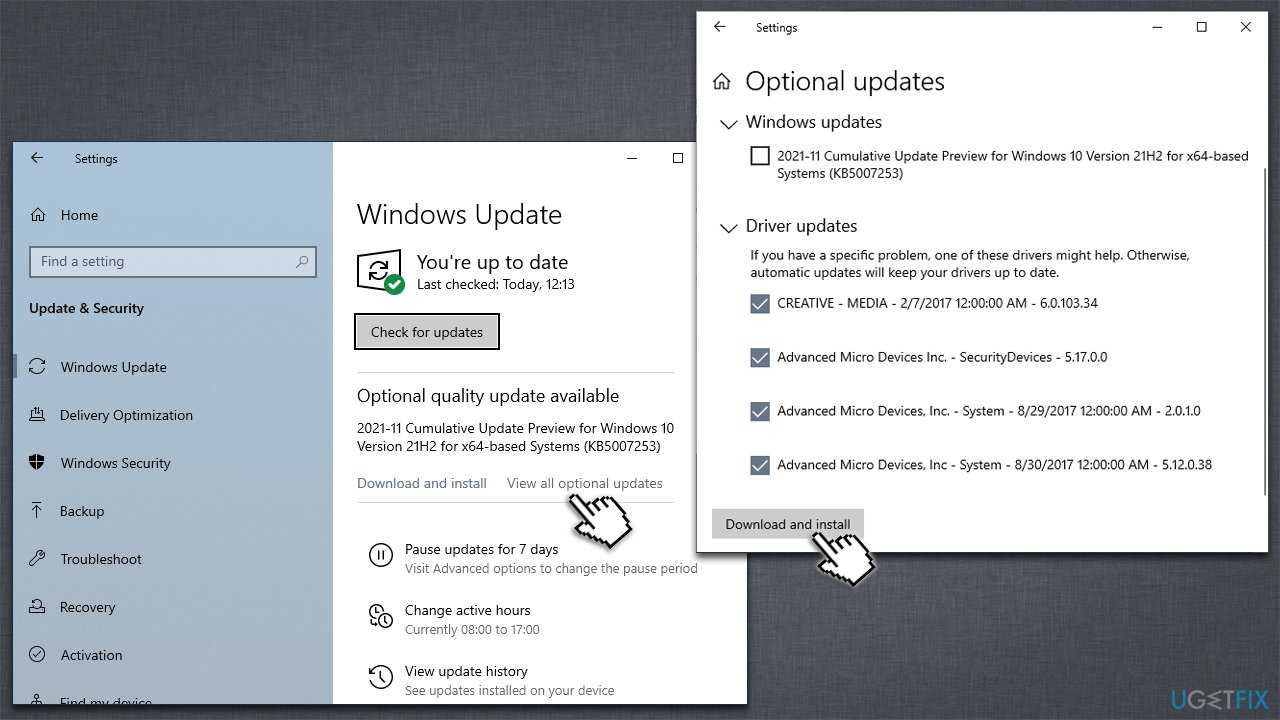Click the "Optional quality update available" heading
The height and width of the screenshot is (720, 1280).
point(488,396)
